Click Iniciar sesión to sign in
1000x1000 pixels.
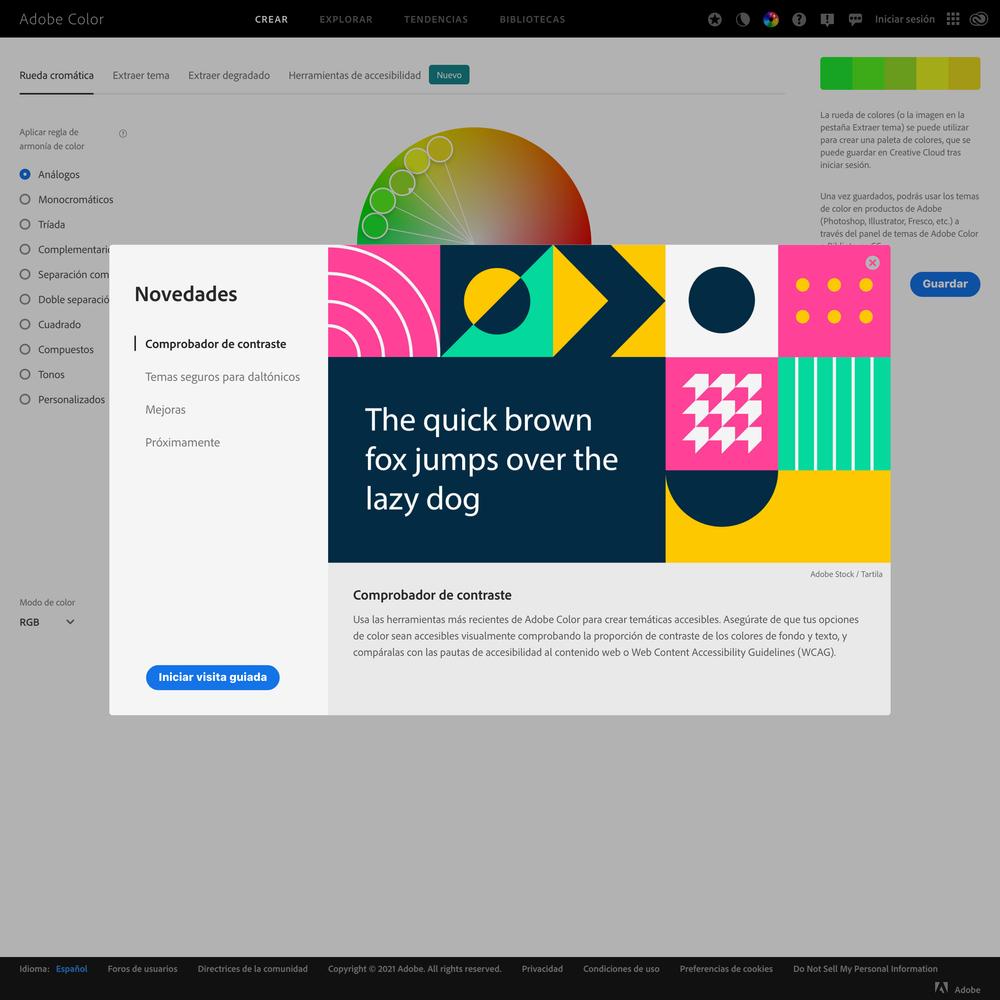[904, 19]
